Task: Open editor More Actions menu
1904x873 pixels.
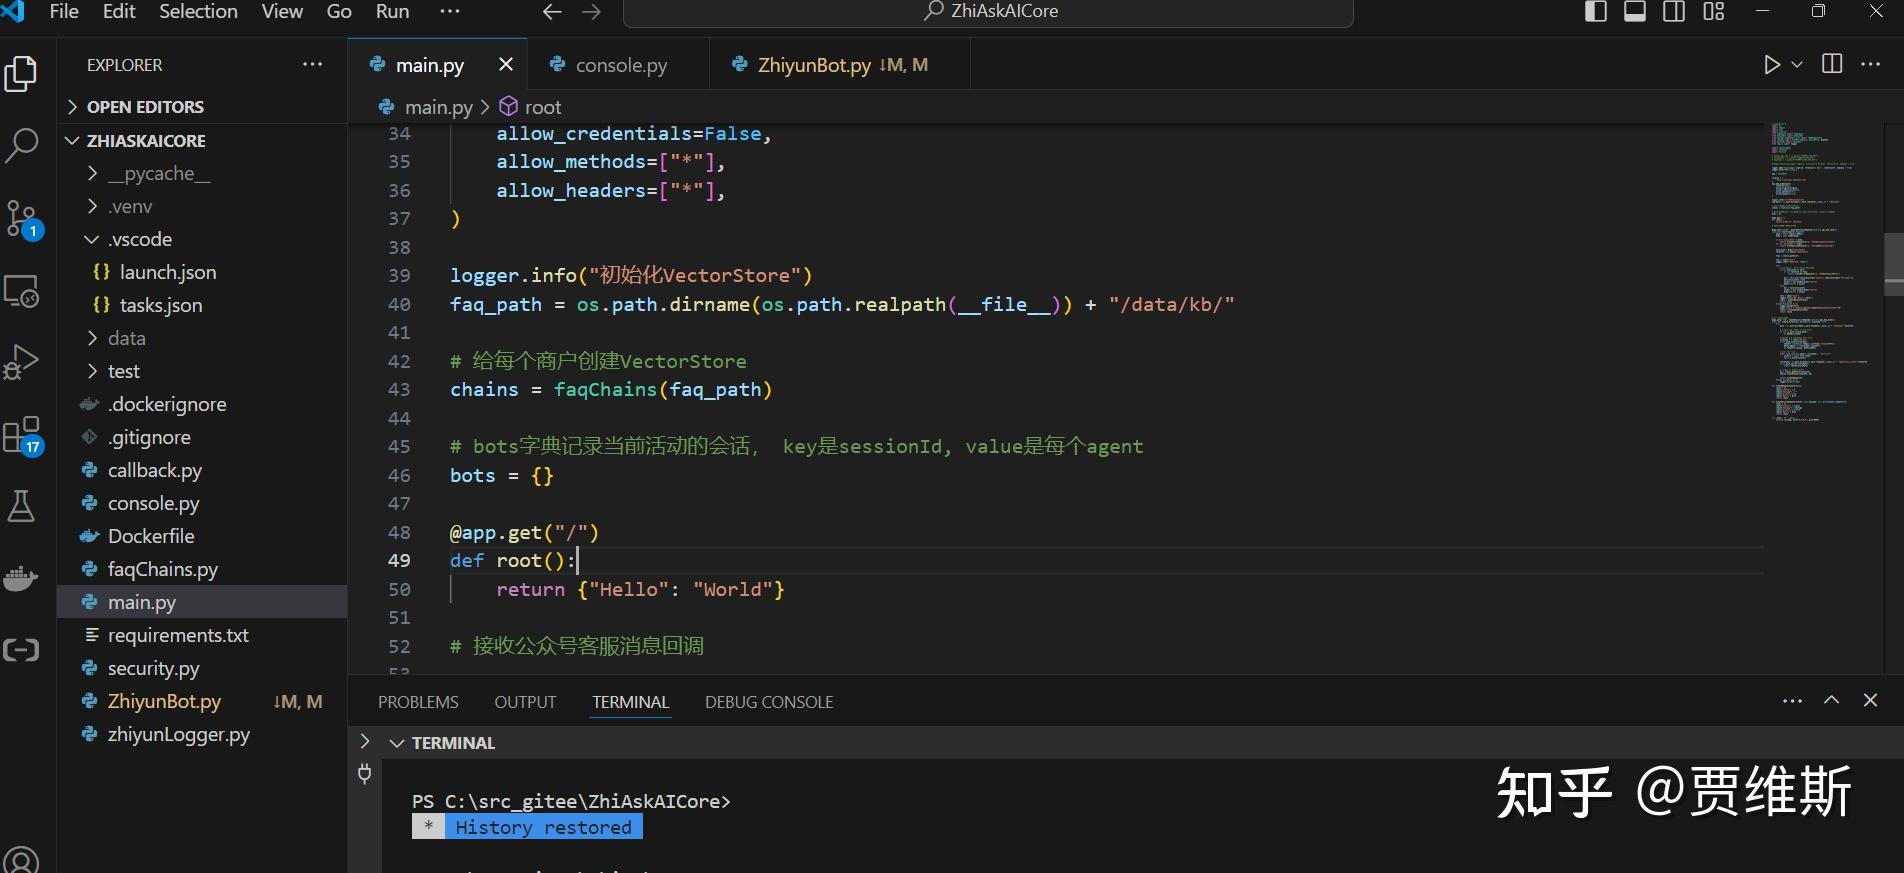Action: coord(1871,64)
